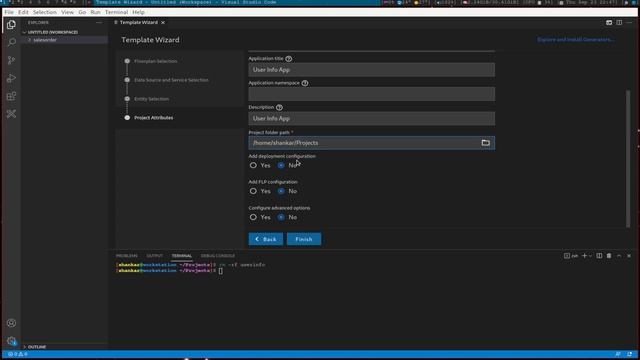
Task: Open the Run menu
Action: [95, 12]
